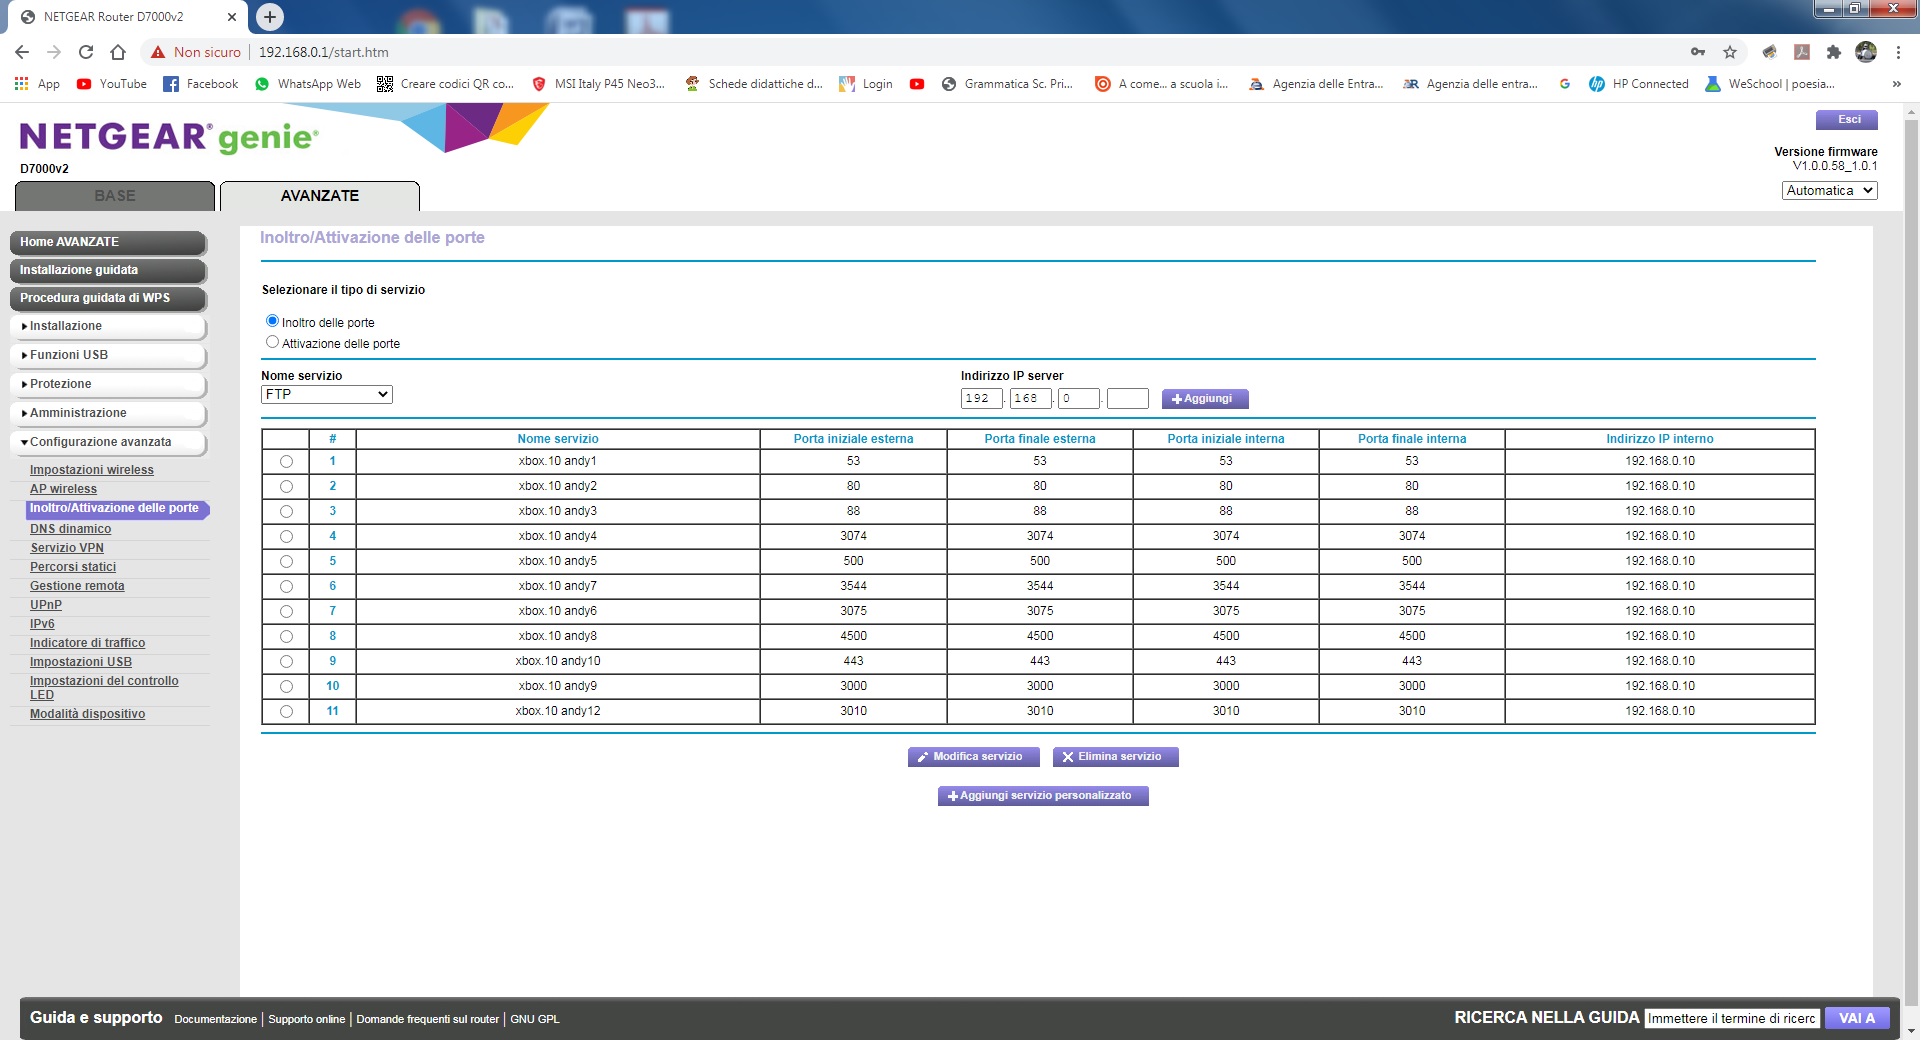
Task: Open the Facebook bookmark
Action: [201, 84]
